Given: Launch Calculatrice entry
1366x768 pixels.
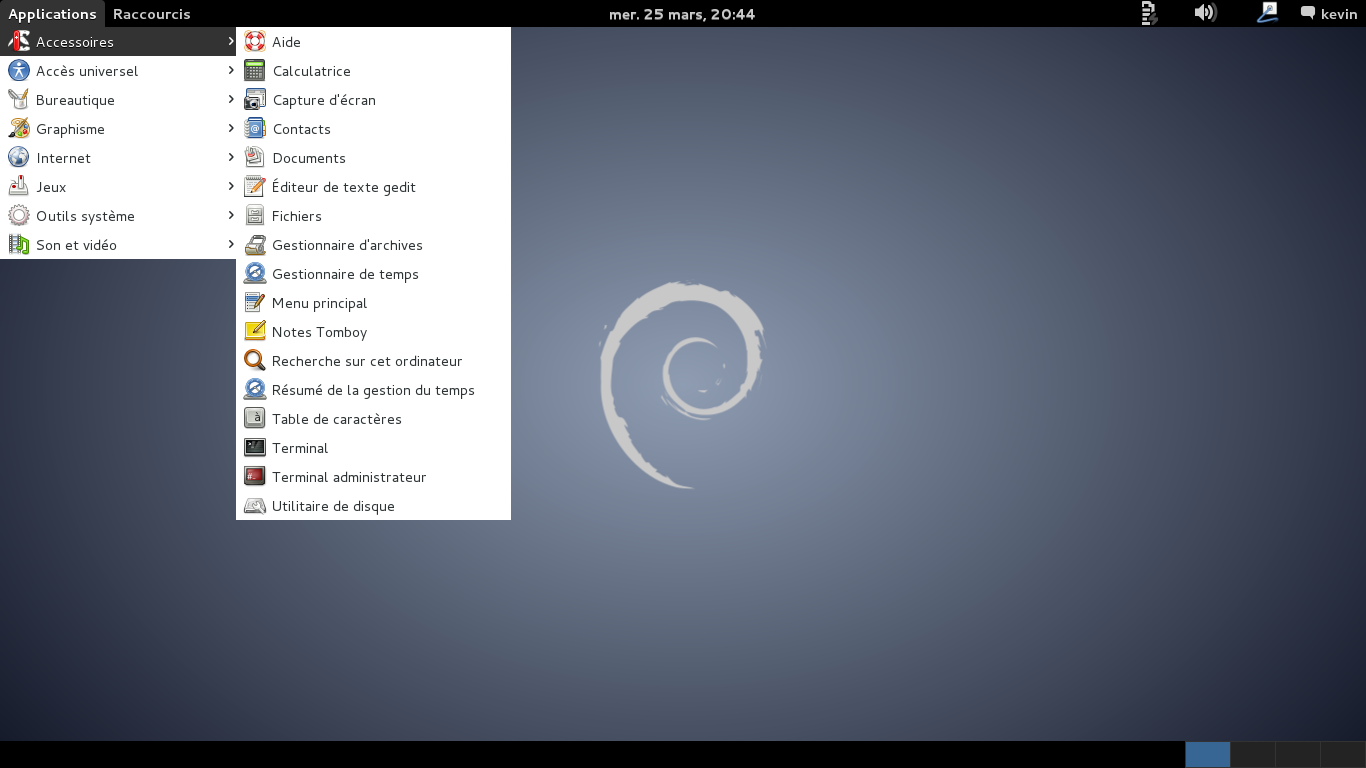Looking at the screenshot, I should click(373, 71).
